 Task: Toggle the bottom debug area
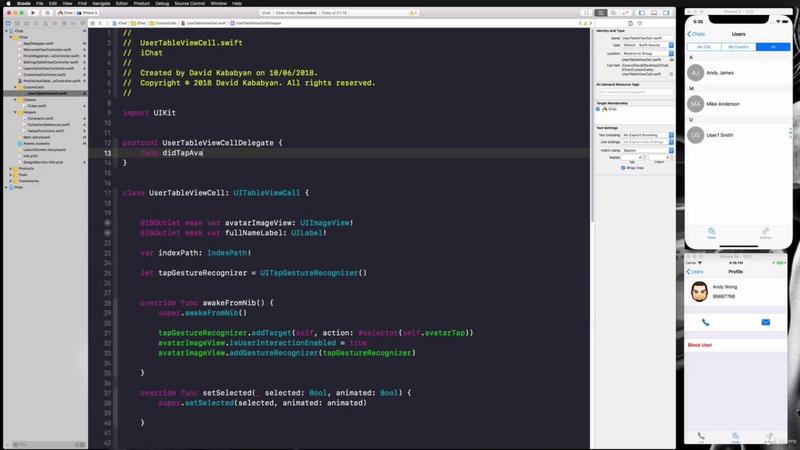[x=654, y=12]
